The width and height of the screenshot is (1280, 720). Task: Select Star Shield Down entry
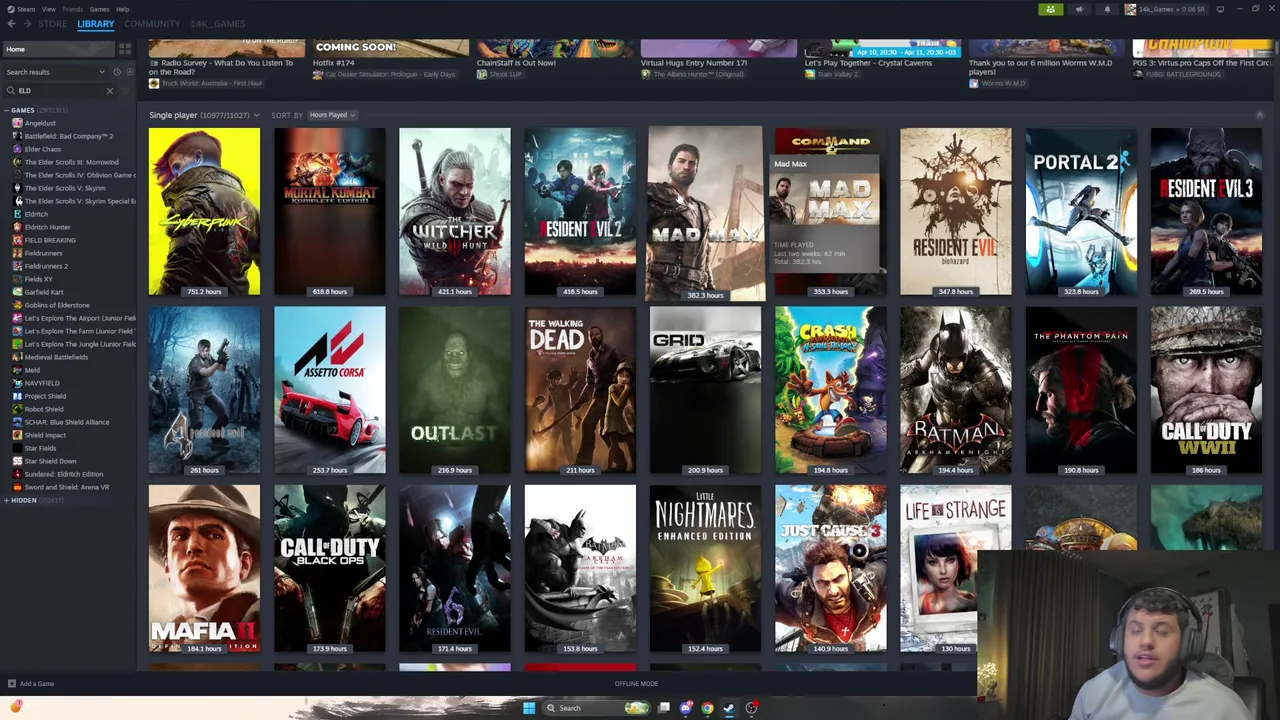pyautogui.click(x=50, y=461)
